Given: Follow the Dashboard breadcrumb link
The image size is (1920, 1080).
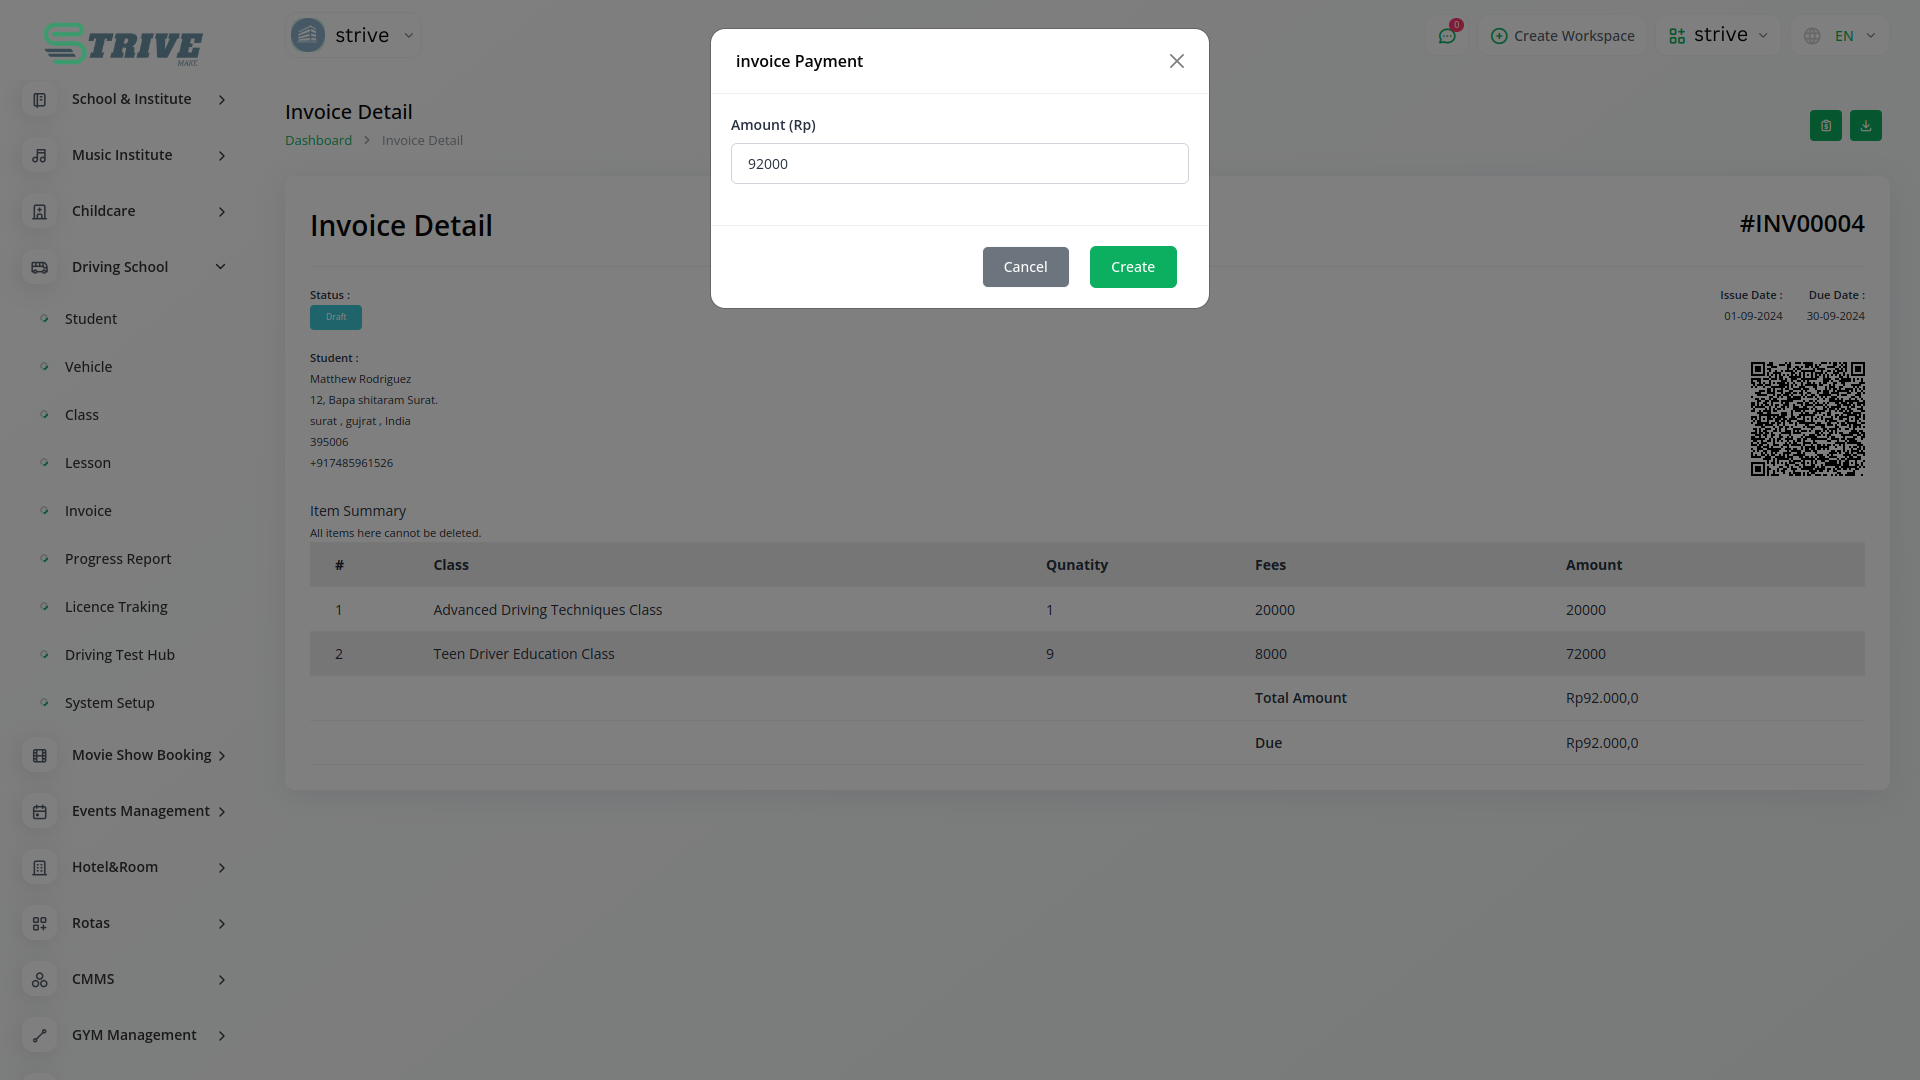Looking at the screenshot, I should [x=318, y=141].
